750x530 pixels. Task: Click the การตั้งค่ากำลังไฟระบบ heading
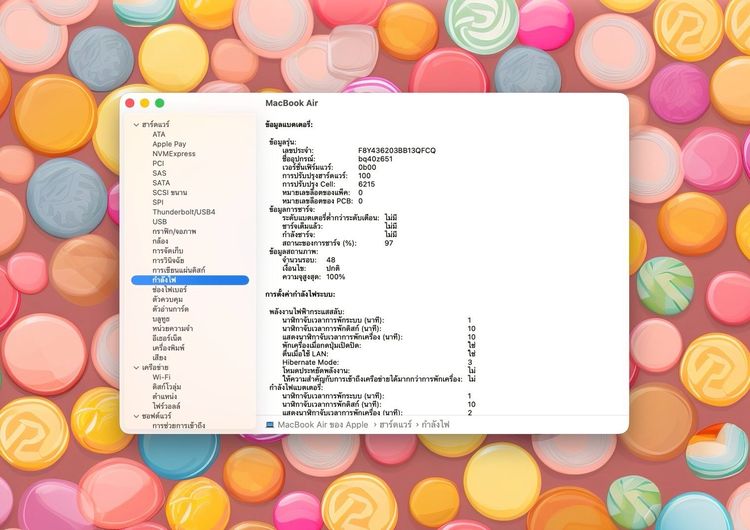(300, 295)
